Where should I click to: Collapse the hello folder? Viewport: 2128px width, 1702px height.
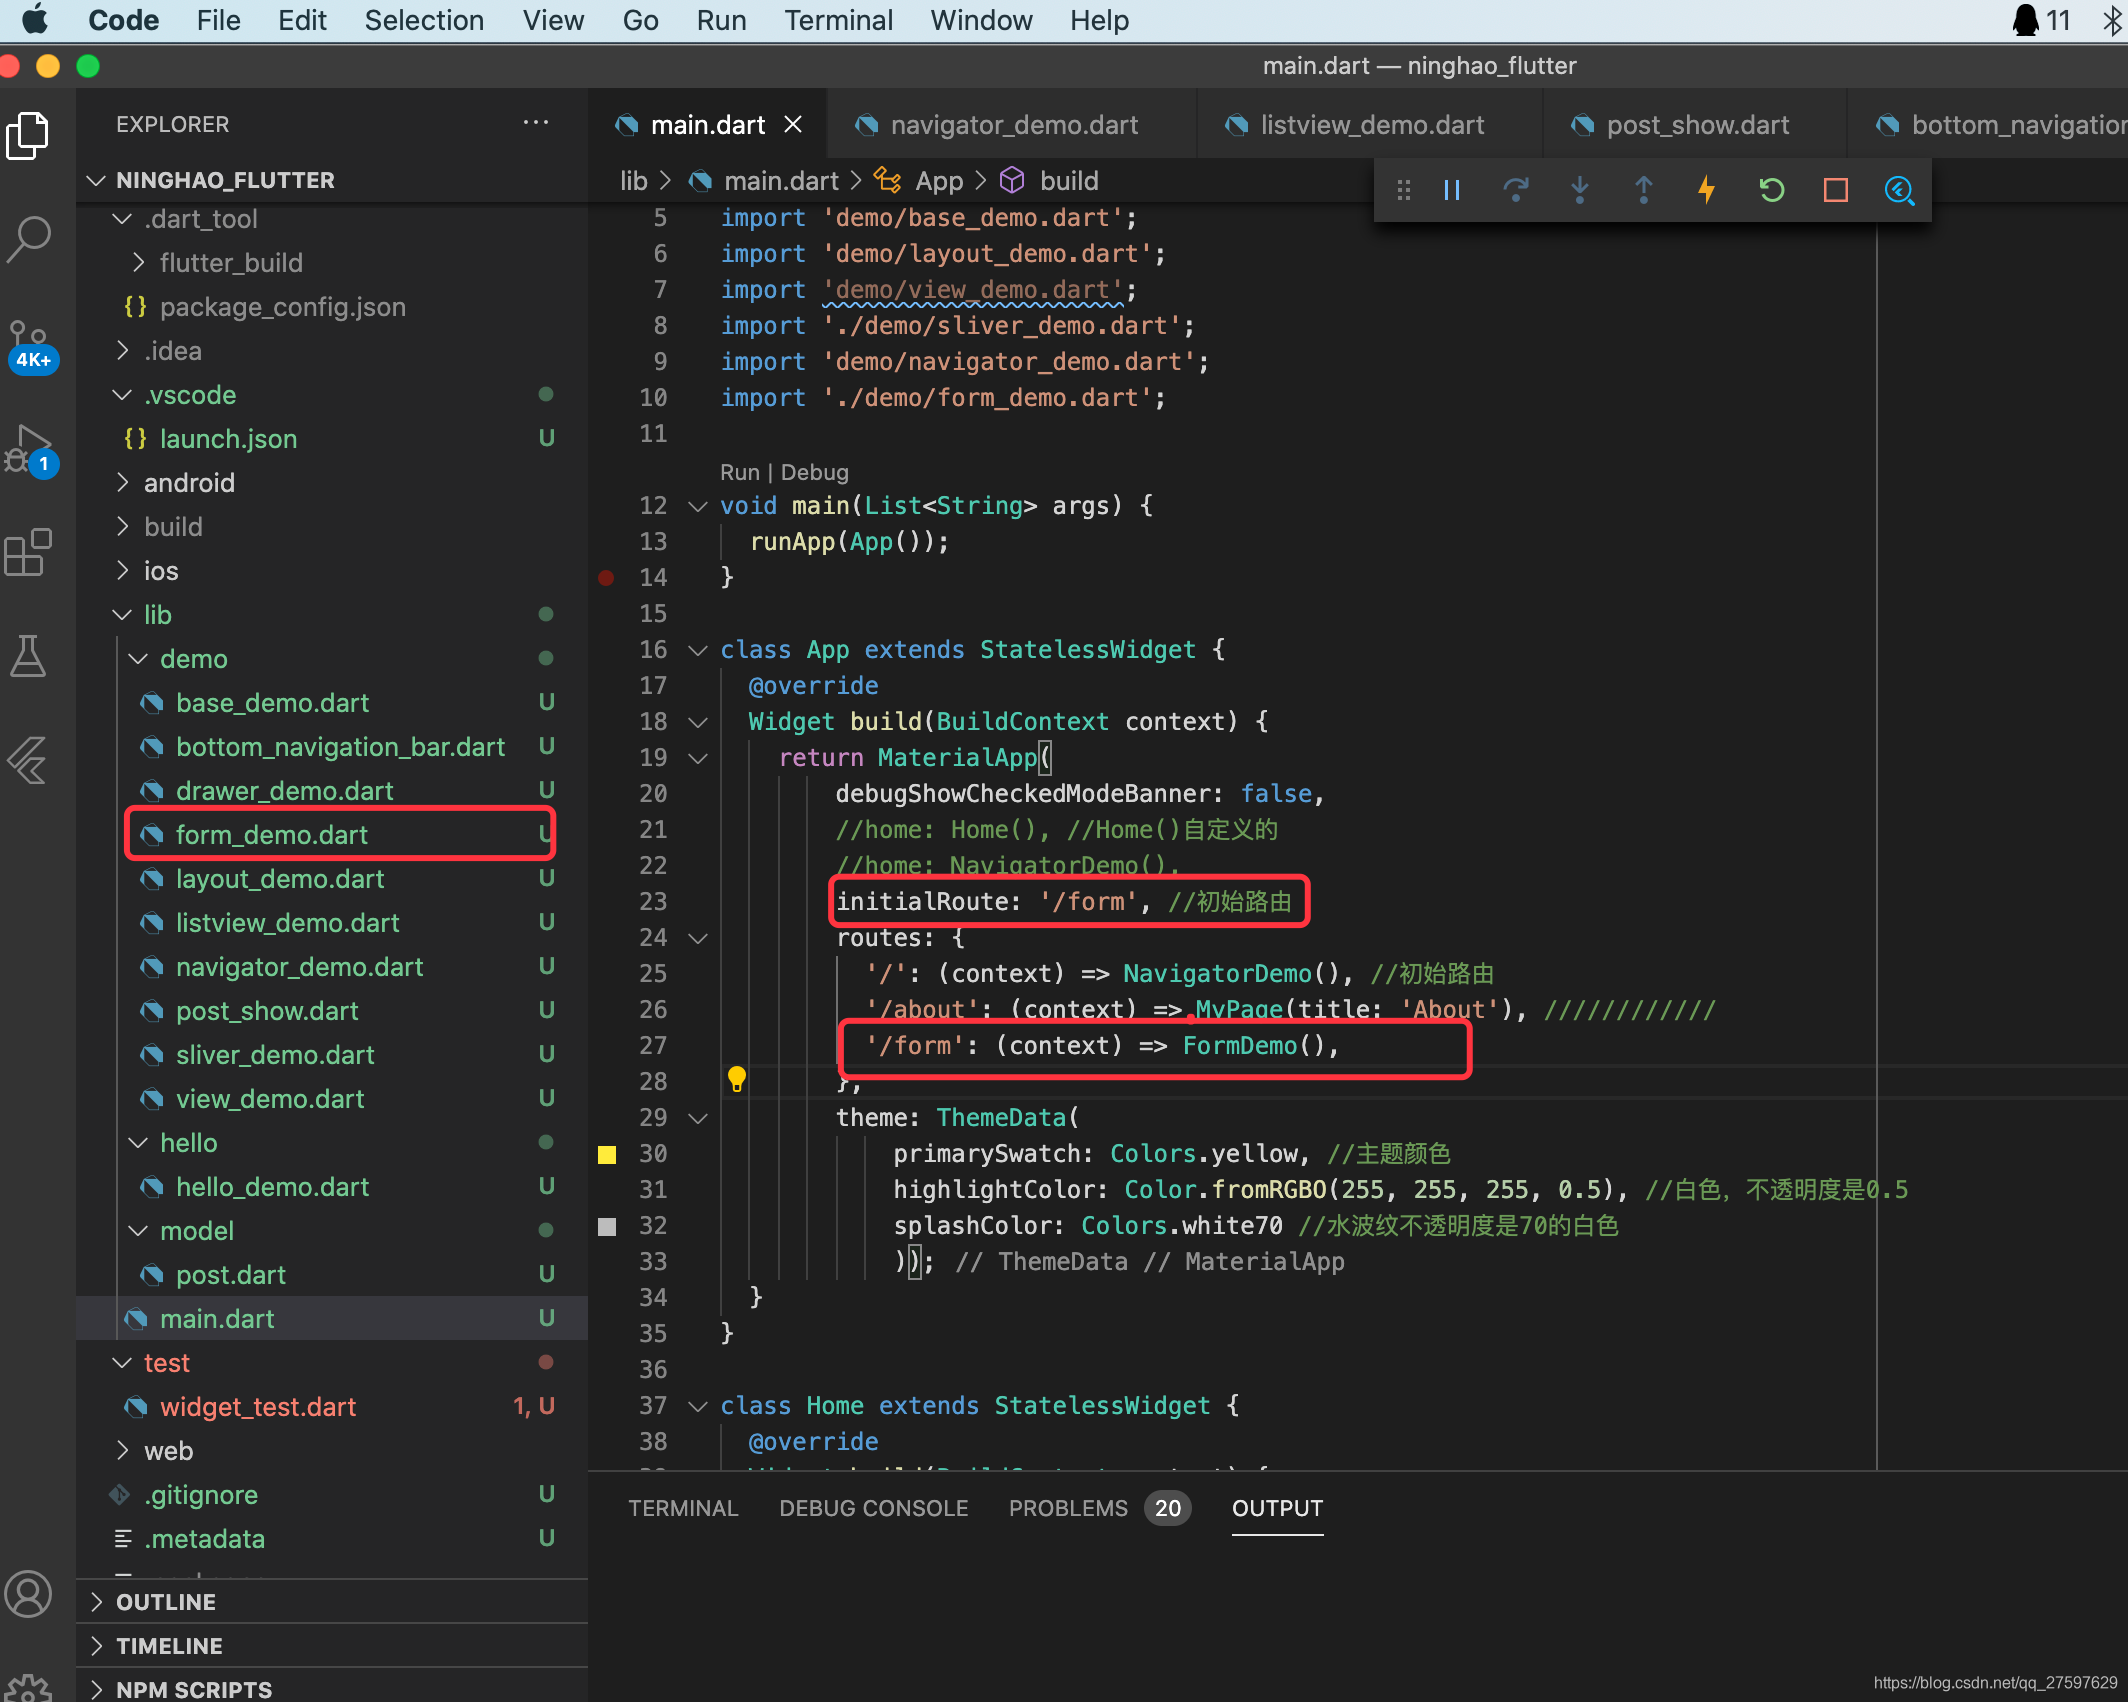tap(138, 1143)
